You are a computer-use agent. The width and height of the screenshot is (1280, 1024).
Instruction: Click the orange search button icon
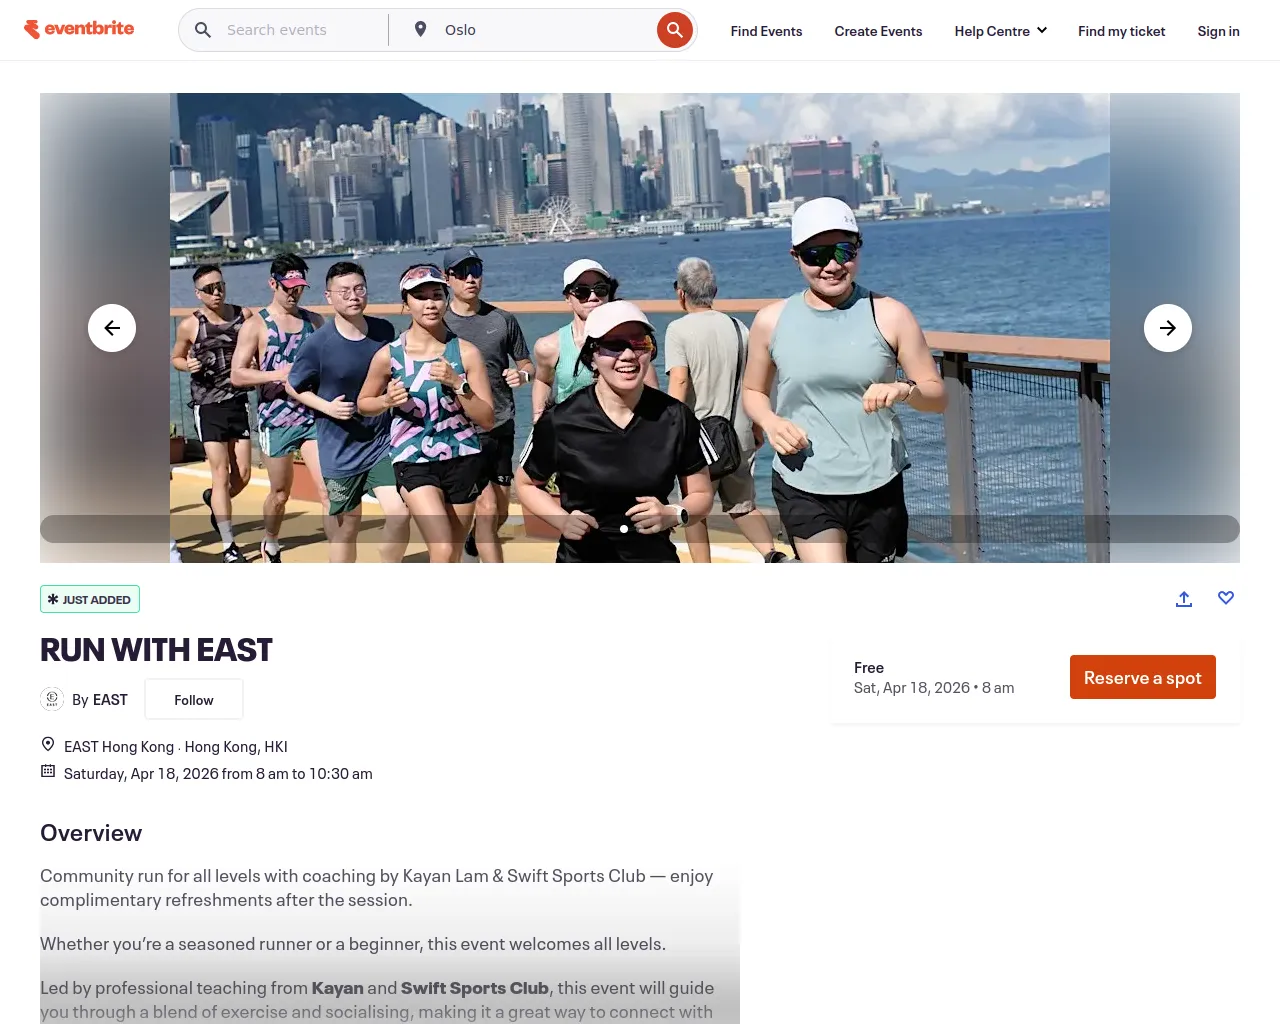pos(675,30)
